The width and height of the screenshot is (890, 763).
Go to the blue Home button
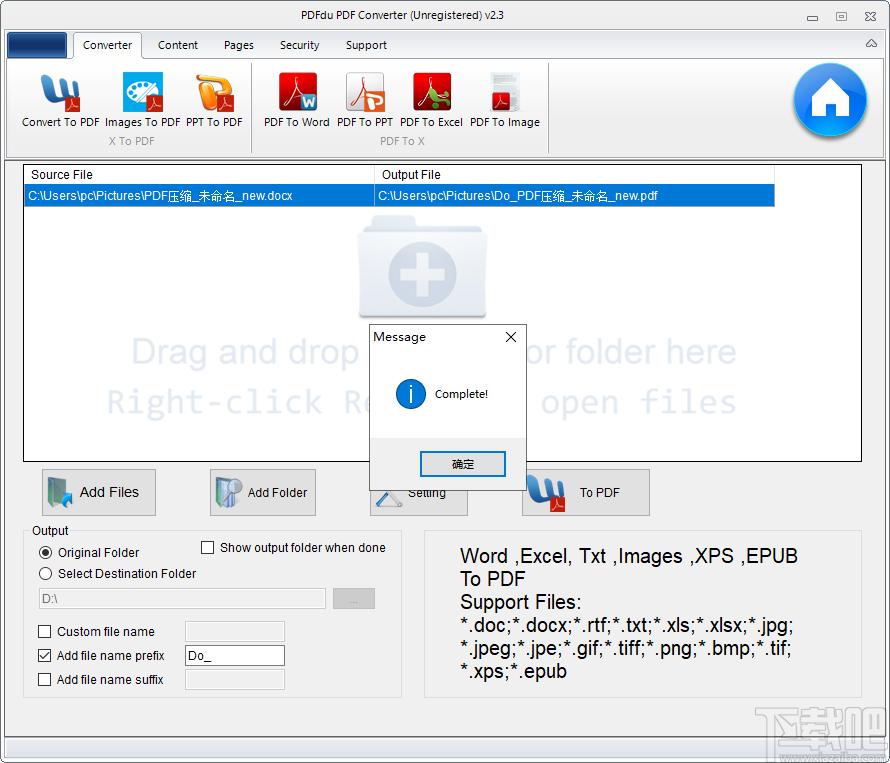pos(830,100)
